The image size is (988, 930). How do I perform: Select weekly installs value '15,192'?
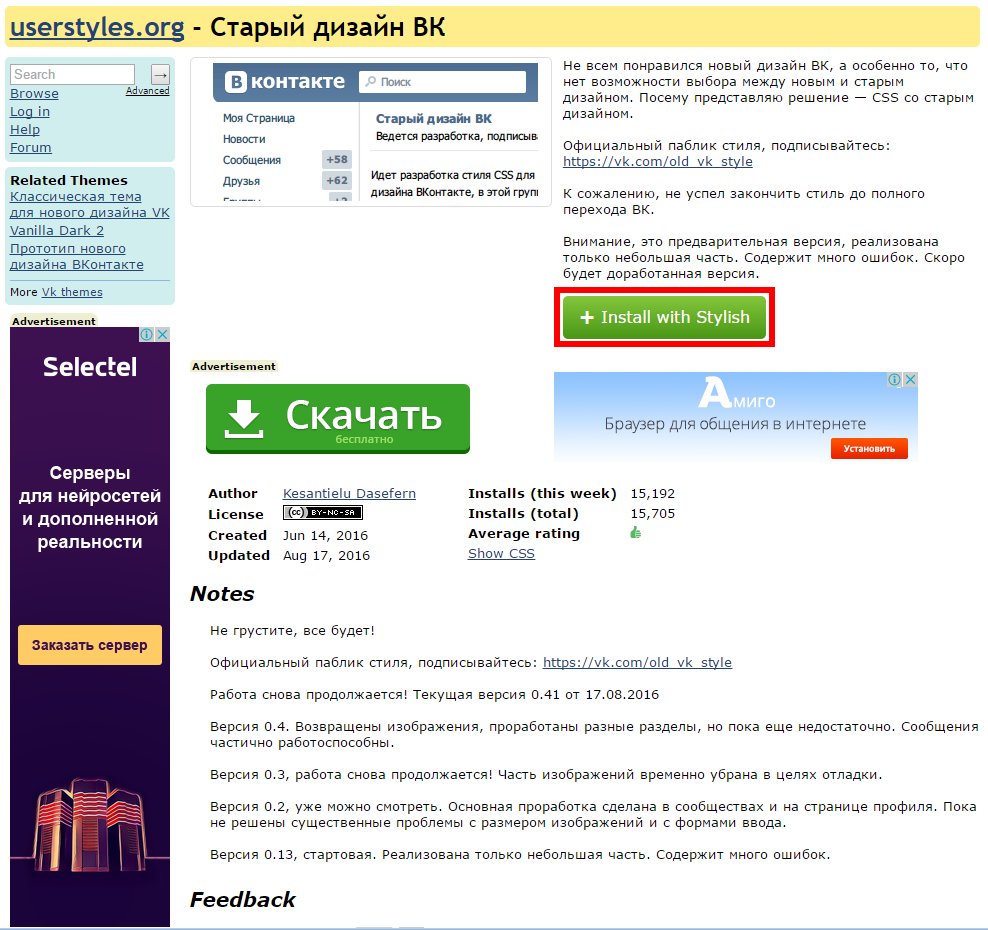pyautogui.click(x=652, y=493)
